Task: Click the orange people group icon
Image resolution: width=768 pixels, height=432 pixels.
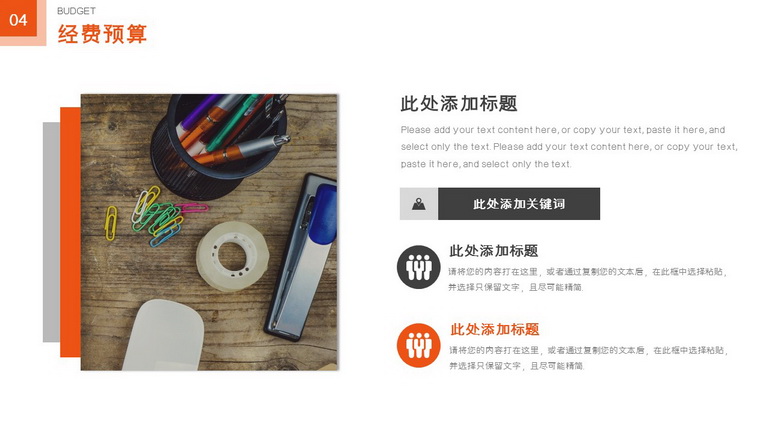Action: click(418, 345)
